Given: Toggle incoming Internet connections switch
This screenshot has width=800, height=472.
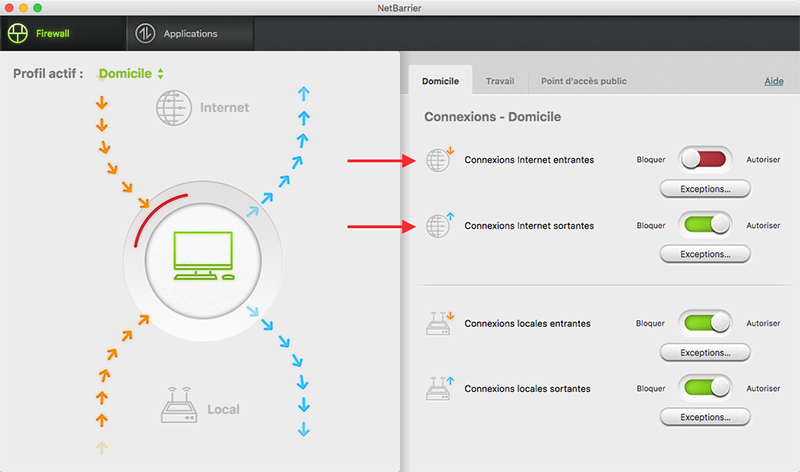Looking at the screenshot, I should 705,159.
